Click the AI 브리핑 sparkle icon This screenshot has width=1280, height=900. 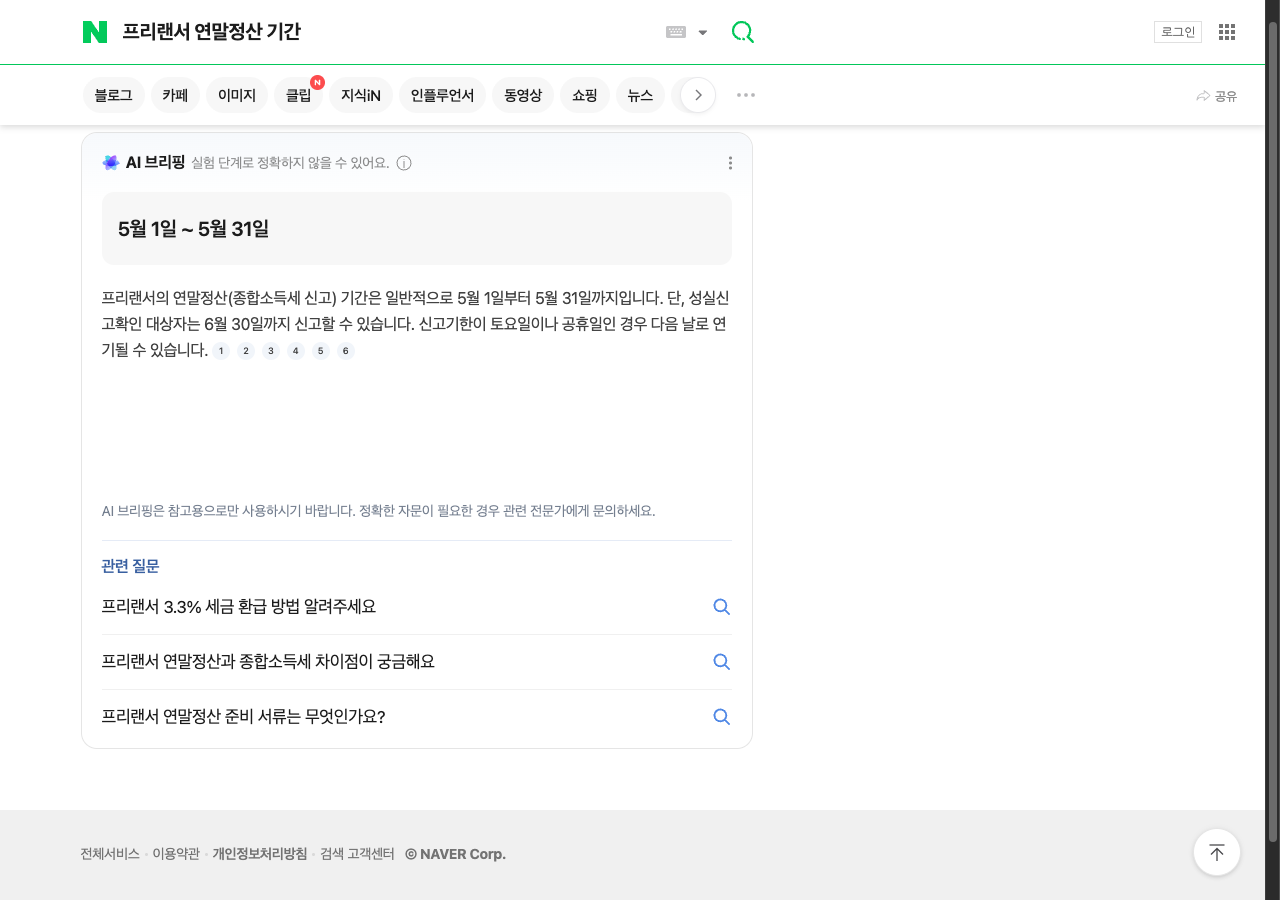pyautogui.click(x=111, y=162)
